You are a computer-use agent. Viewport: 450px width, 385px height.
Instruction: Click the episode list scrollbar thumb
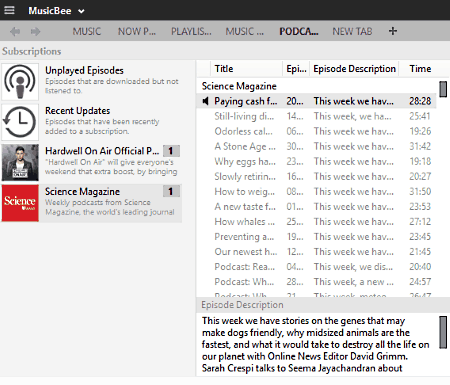[x=443, y=89]
